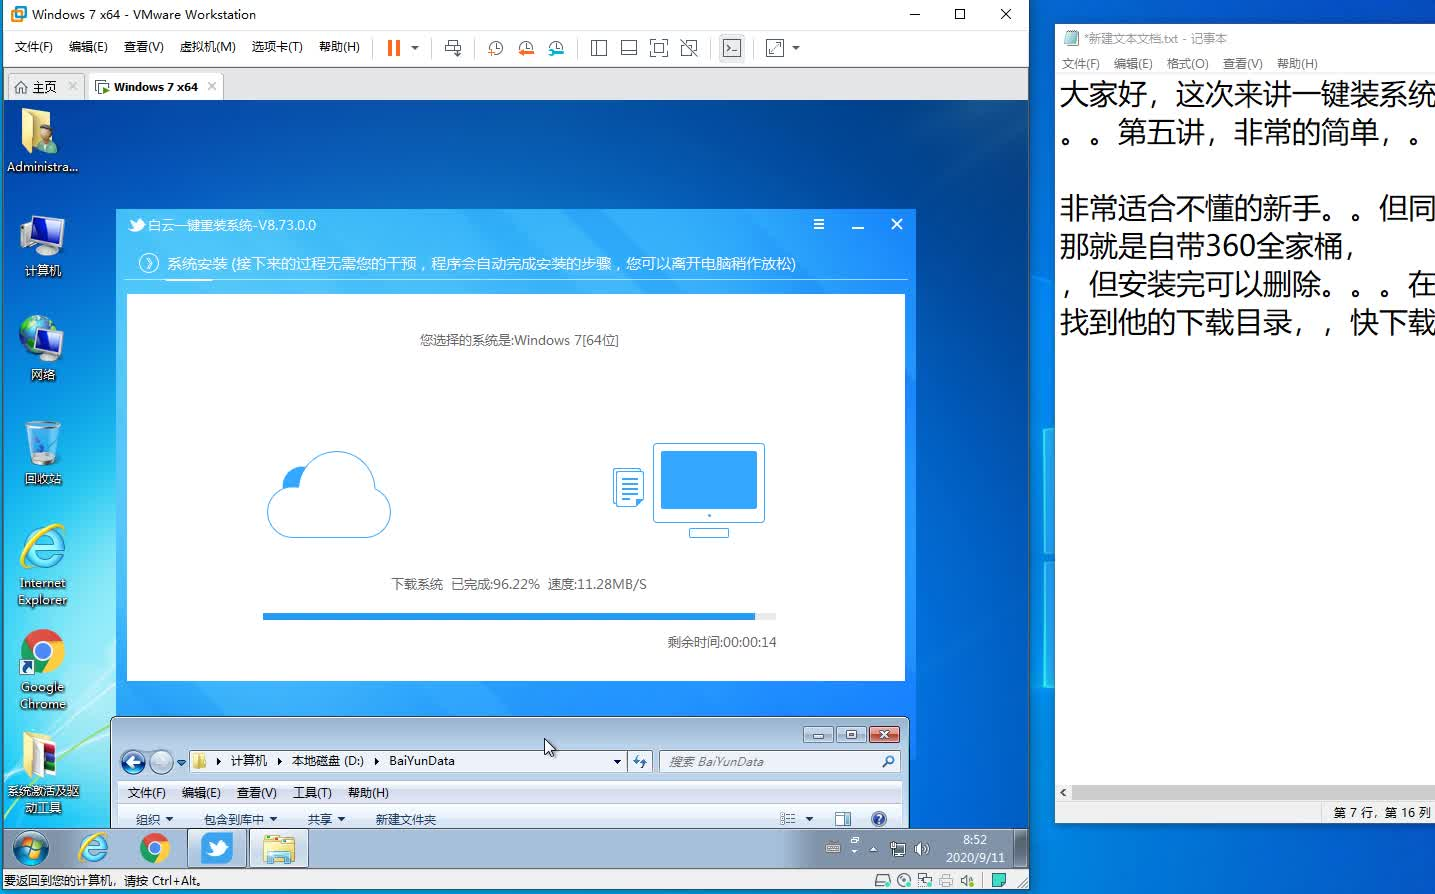Image resolution: width=1435 pixels, height=894 pixels.
Task: Expand the address bar history dropdown
Action: 617,762
